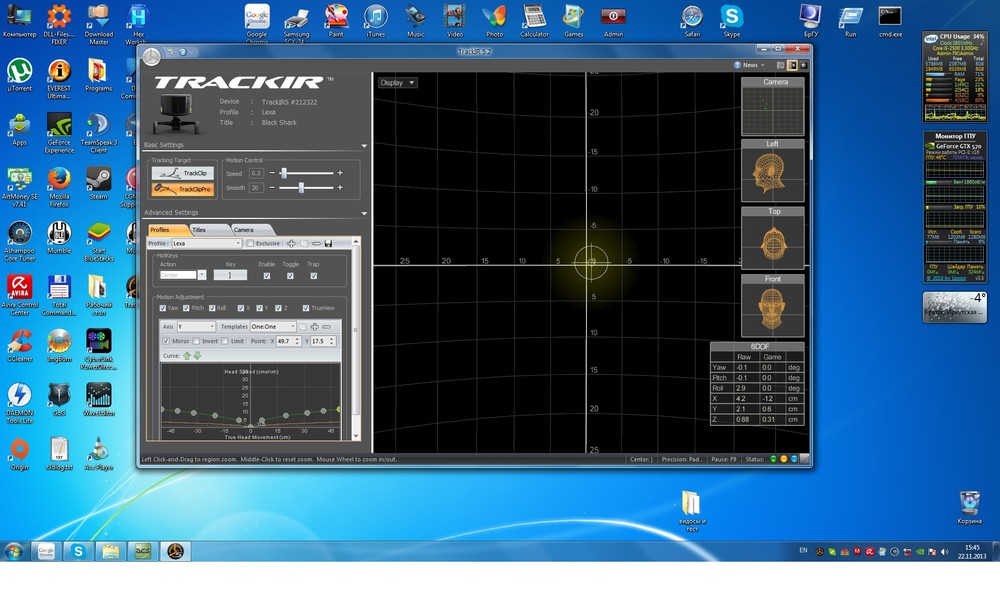Toggle the hotkey Toggle checkbox

click(290, 275)
